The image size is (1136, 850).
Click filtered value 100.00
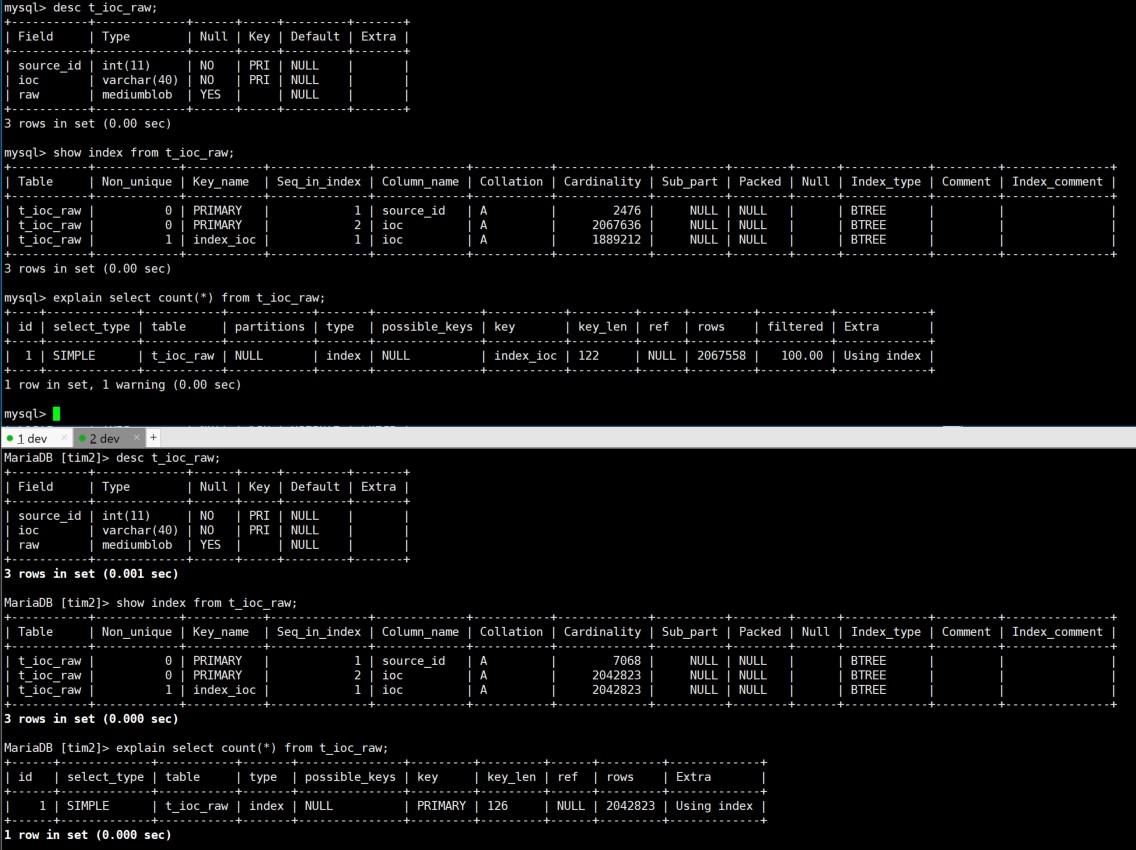pyautogui.click(x=802, y=356)
